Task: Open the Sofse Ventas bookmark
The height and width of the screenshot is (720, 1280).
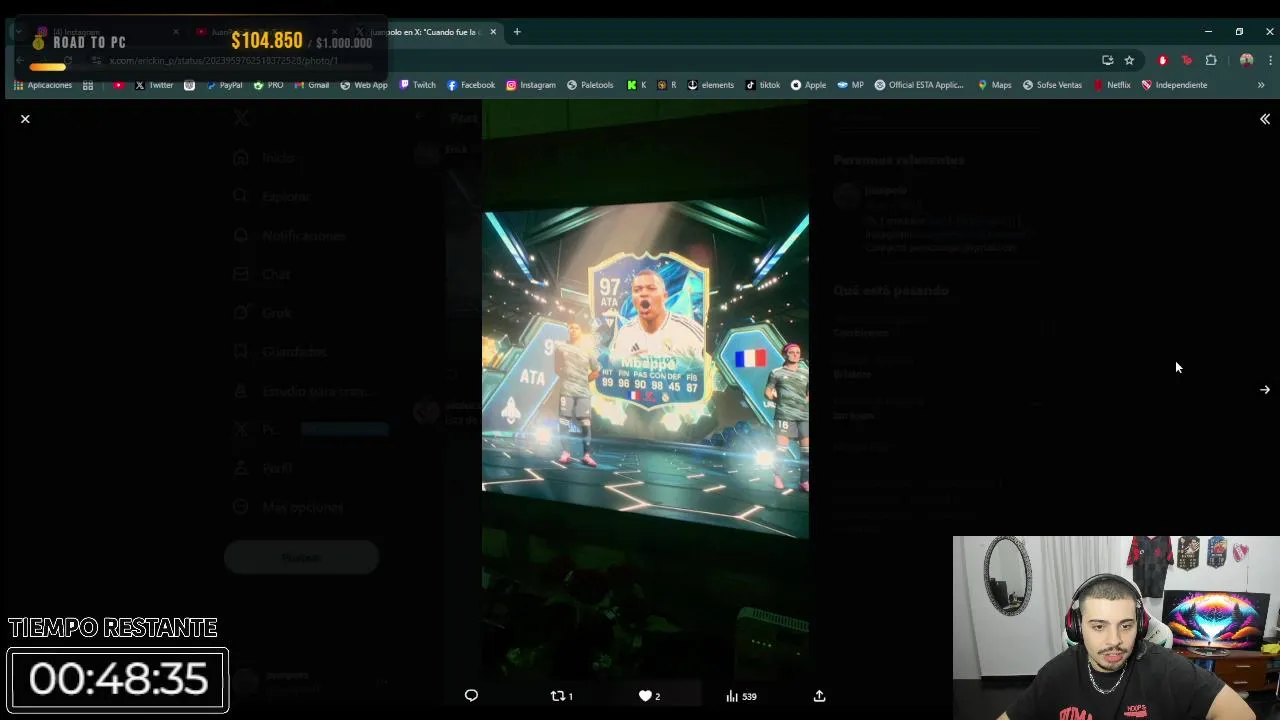Action: pyautogui.click(x=1052, y=85)
